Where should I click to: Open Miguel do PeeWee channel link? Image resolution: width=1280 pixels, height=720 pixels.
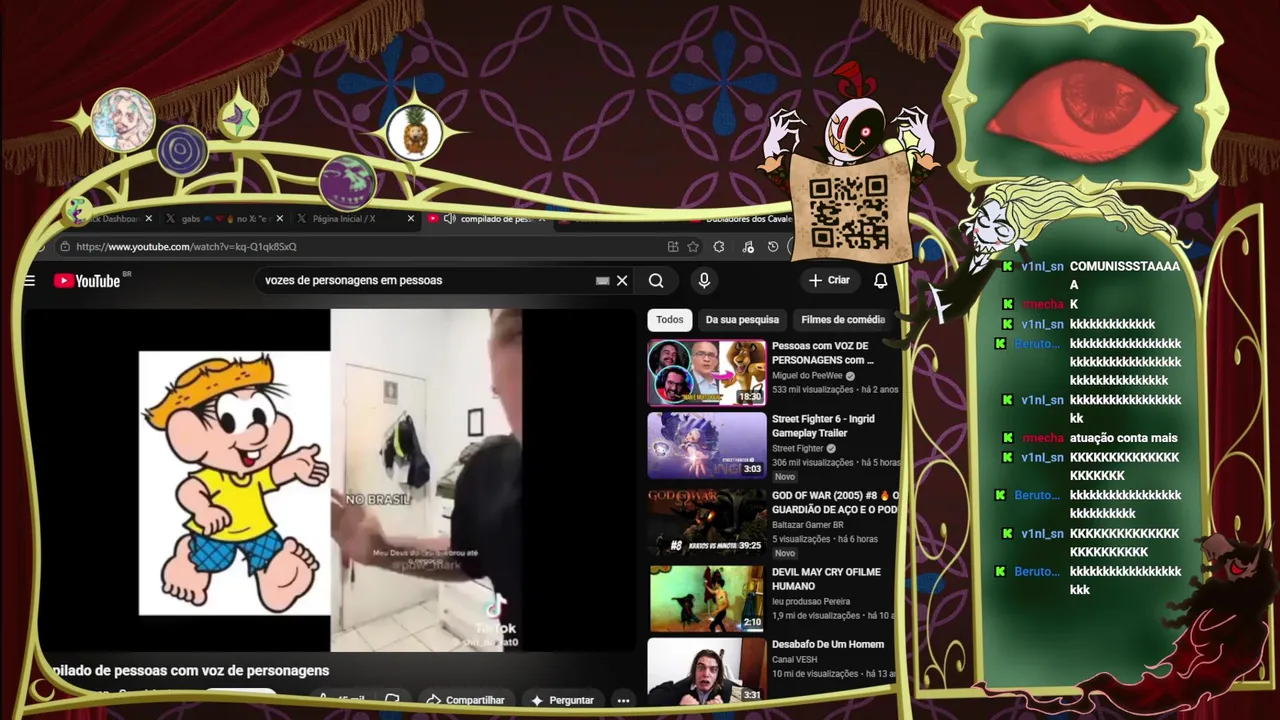807,376
